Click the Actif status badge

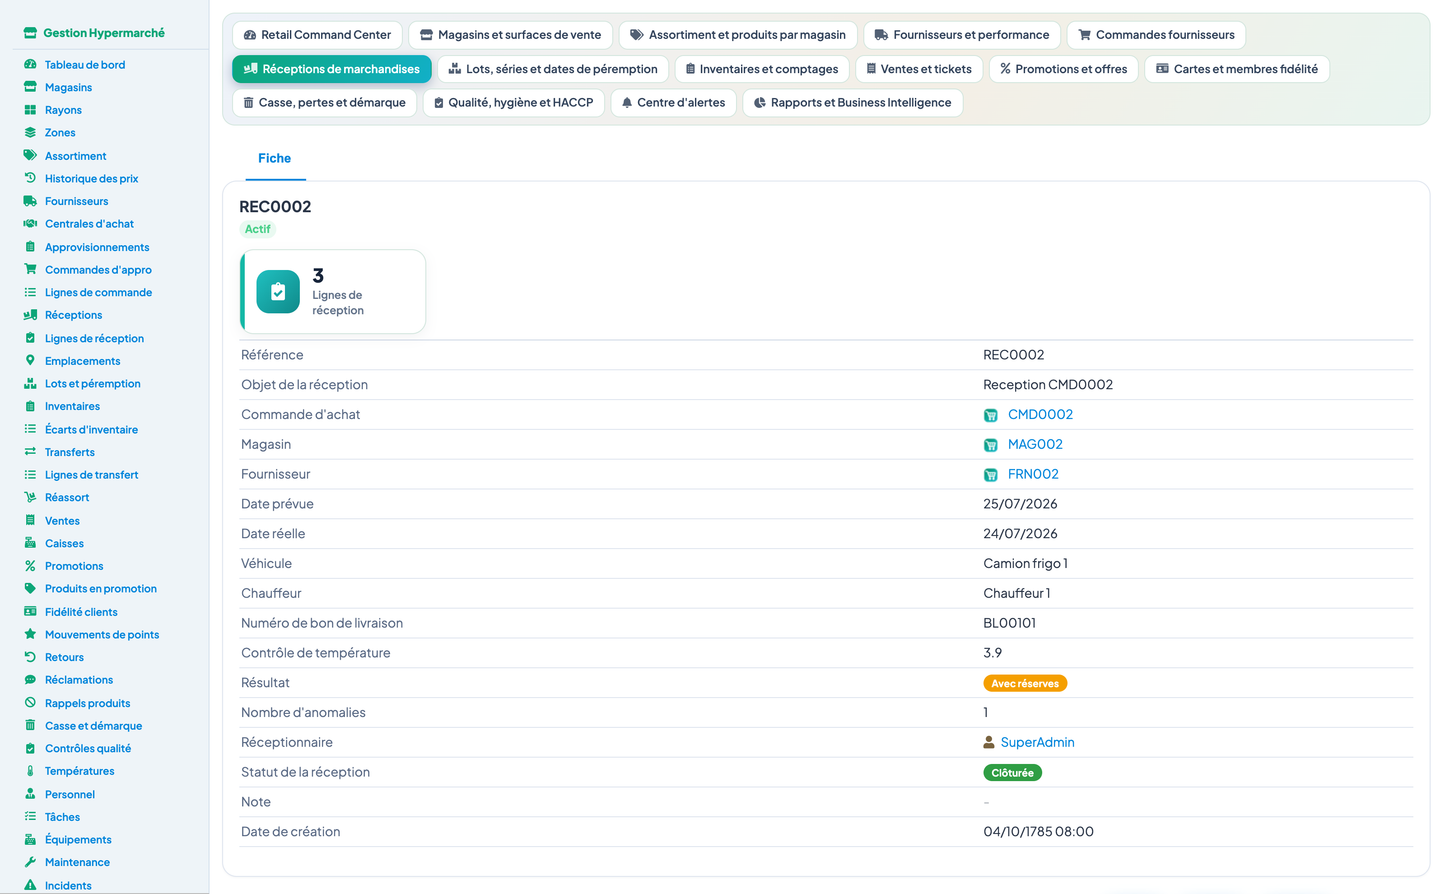(257, 229)
